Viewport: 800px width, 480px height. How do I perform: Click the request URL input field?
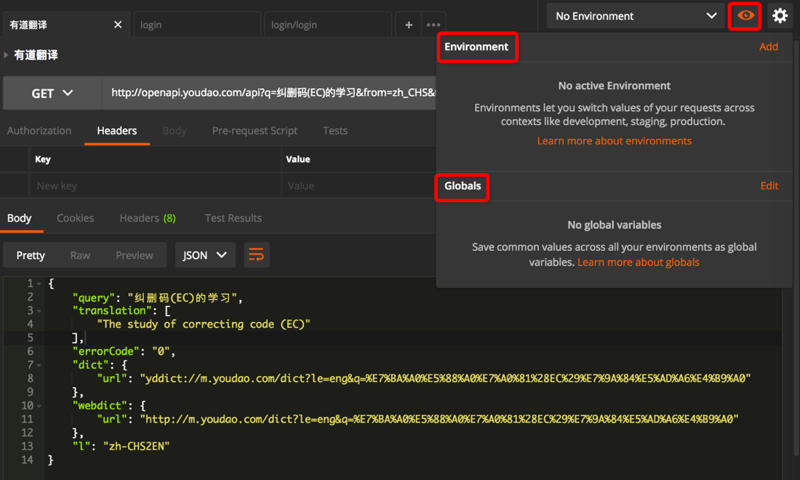[x=269, y=93]
